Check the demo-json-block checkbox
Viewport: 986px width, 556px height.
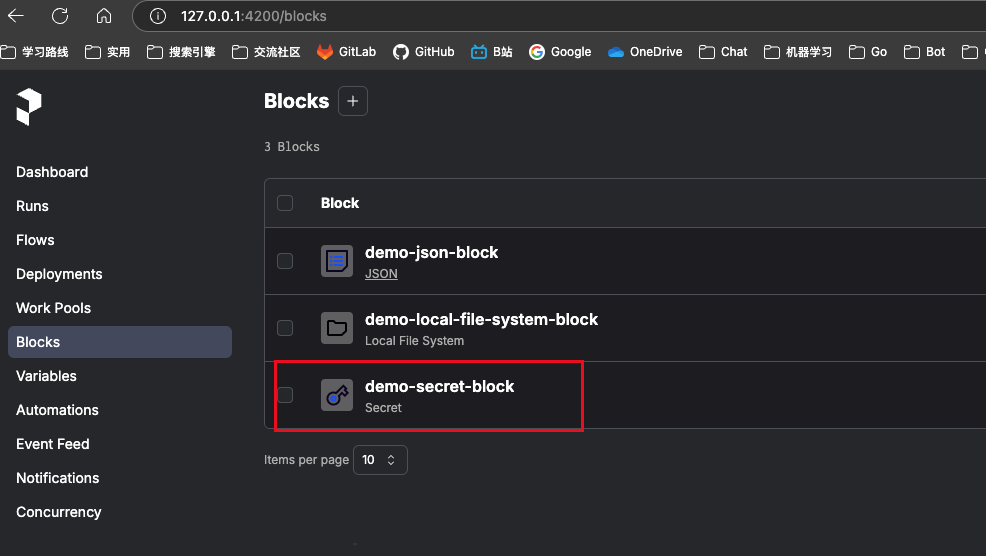285,261
